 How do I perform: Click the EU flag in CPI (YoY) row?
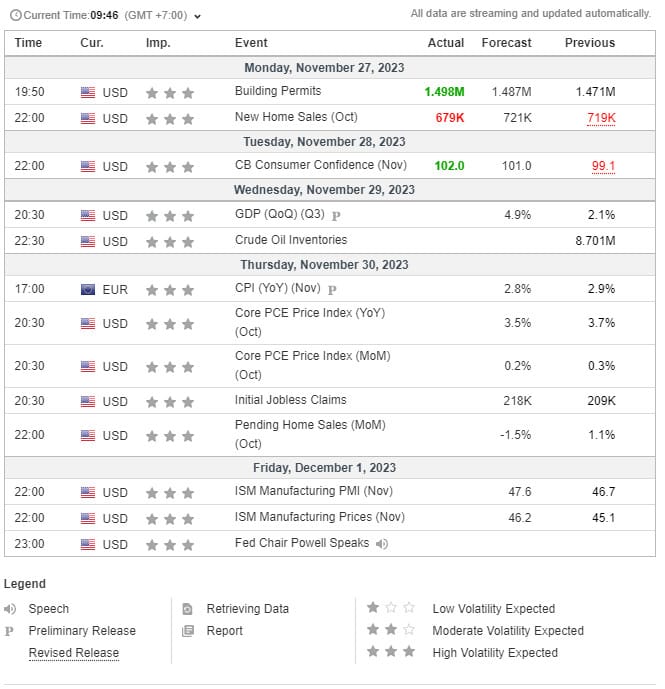(x=88, y=290)
